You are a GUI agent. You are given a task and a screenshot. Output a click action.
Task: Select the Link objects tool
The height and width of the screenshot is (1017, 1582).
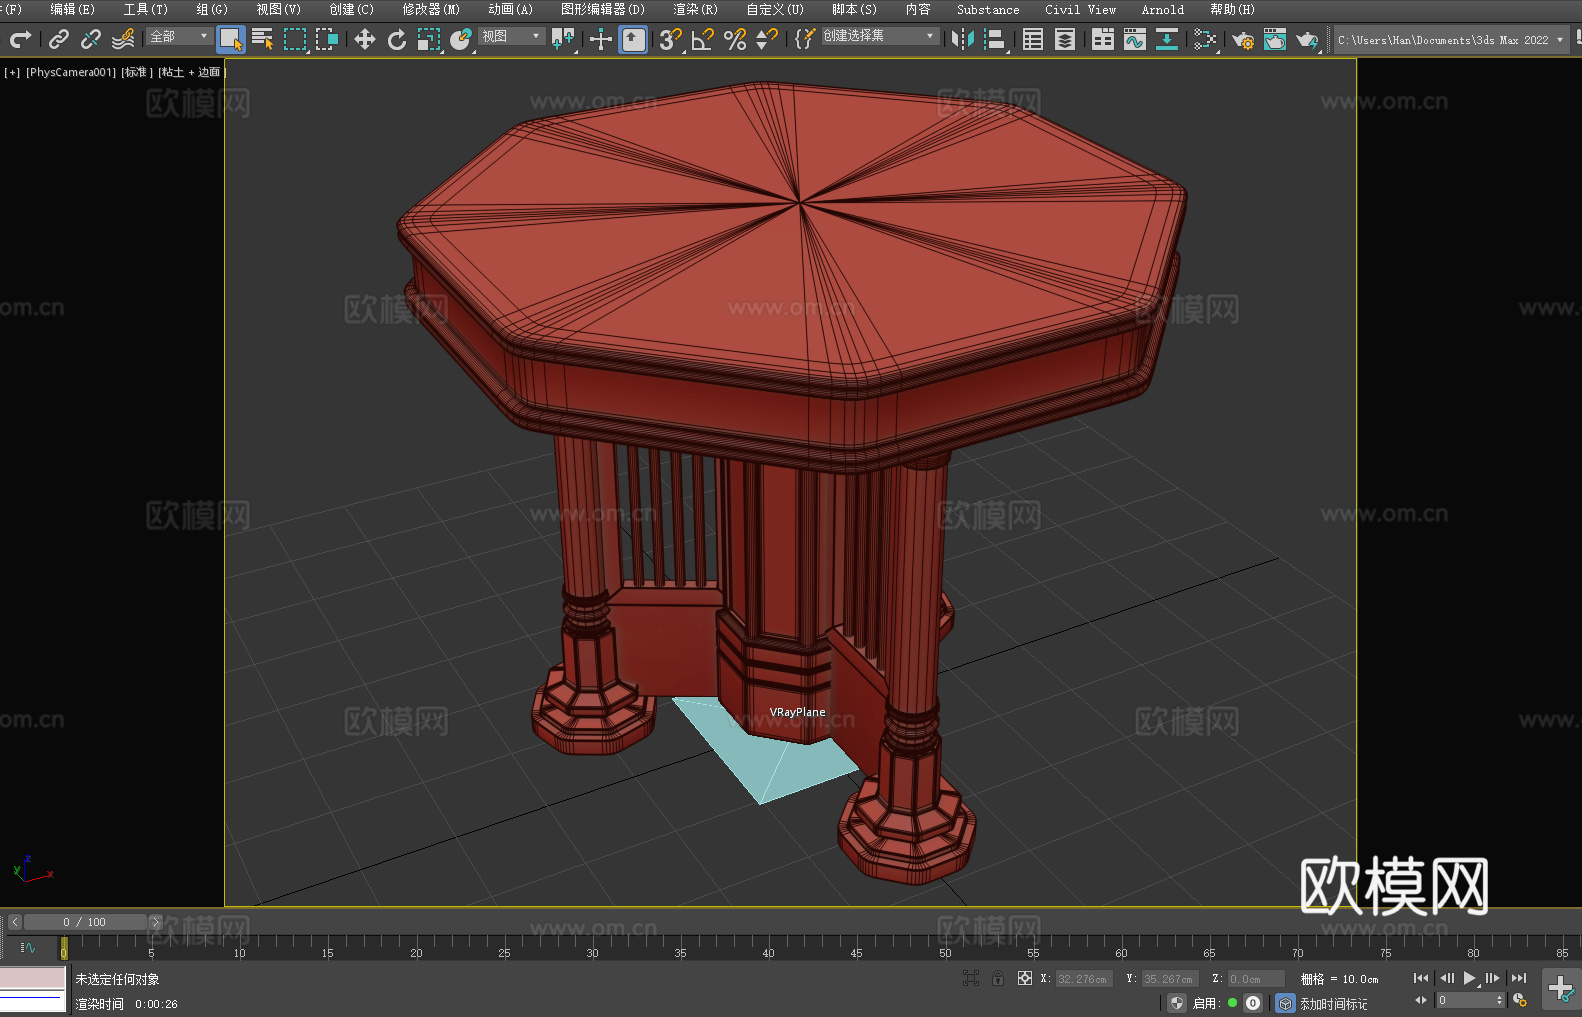click(x=59, y=40)
